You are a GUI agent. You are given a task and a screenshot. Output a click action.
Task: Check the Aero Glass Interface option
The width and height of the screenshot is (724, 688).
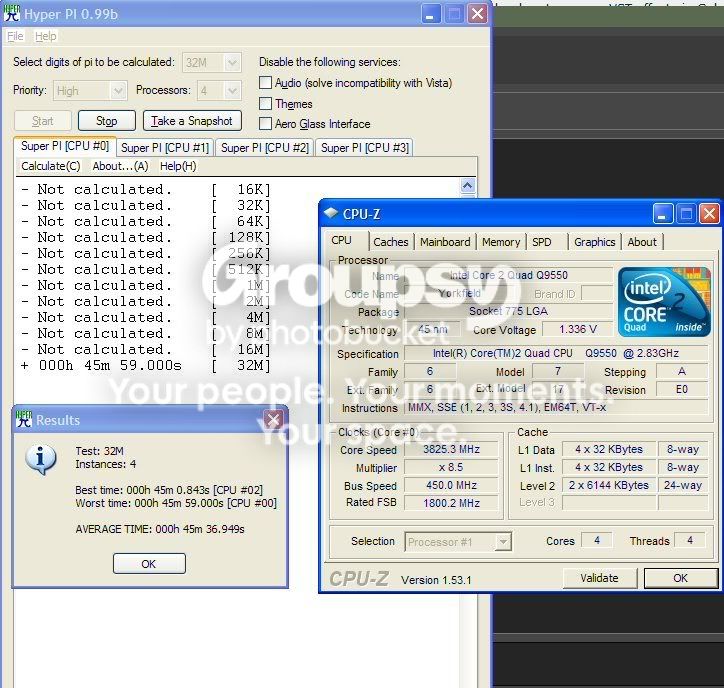point(265,123)
